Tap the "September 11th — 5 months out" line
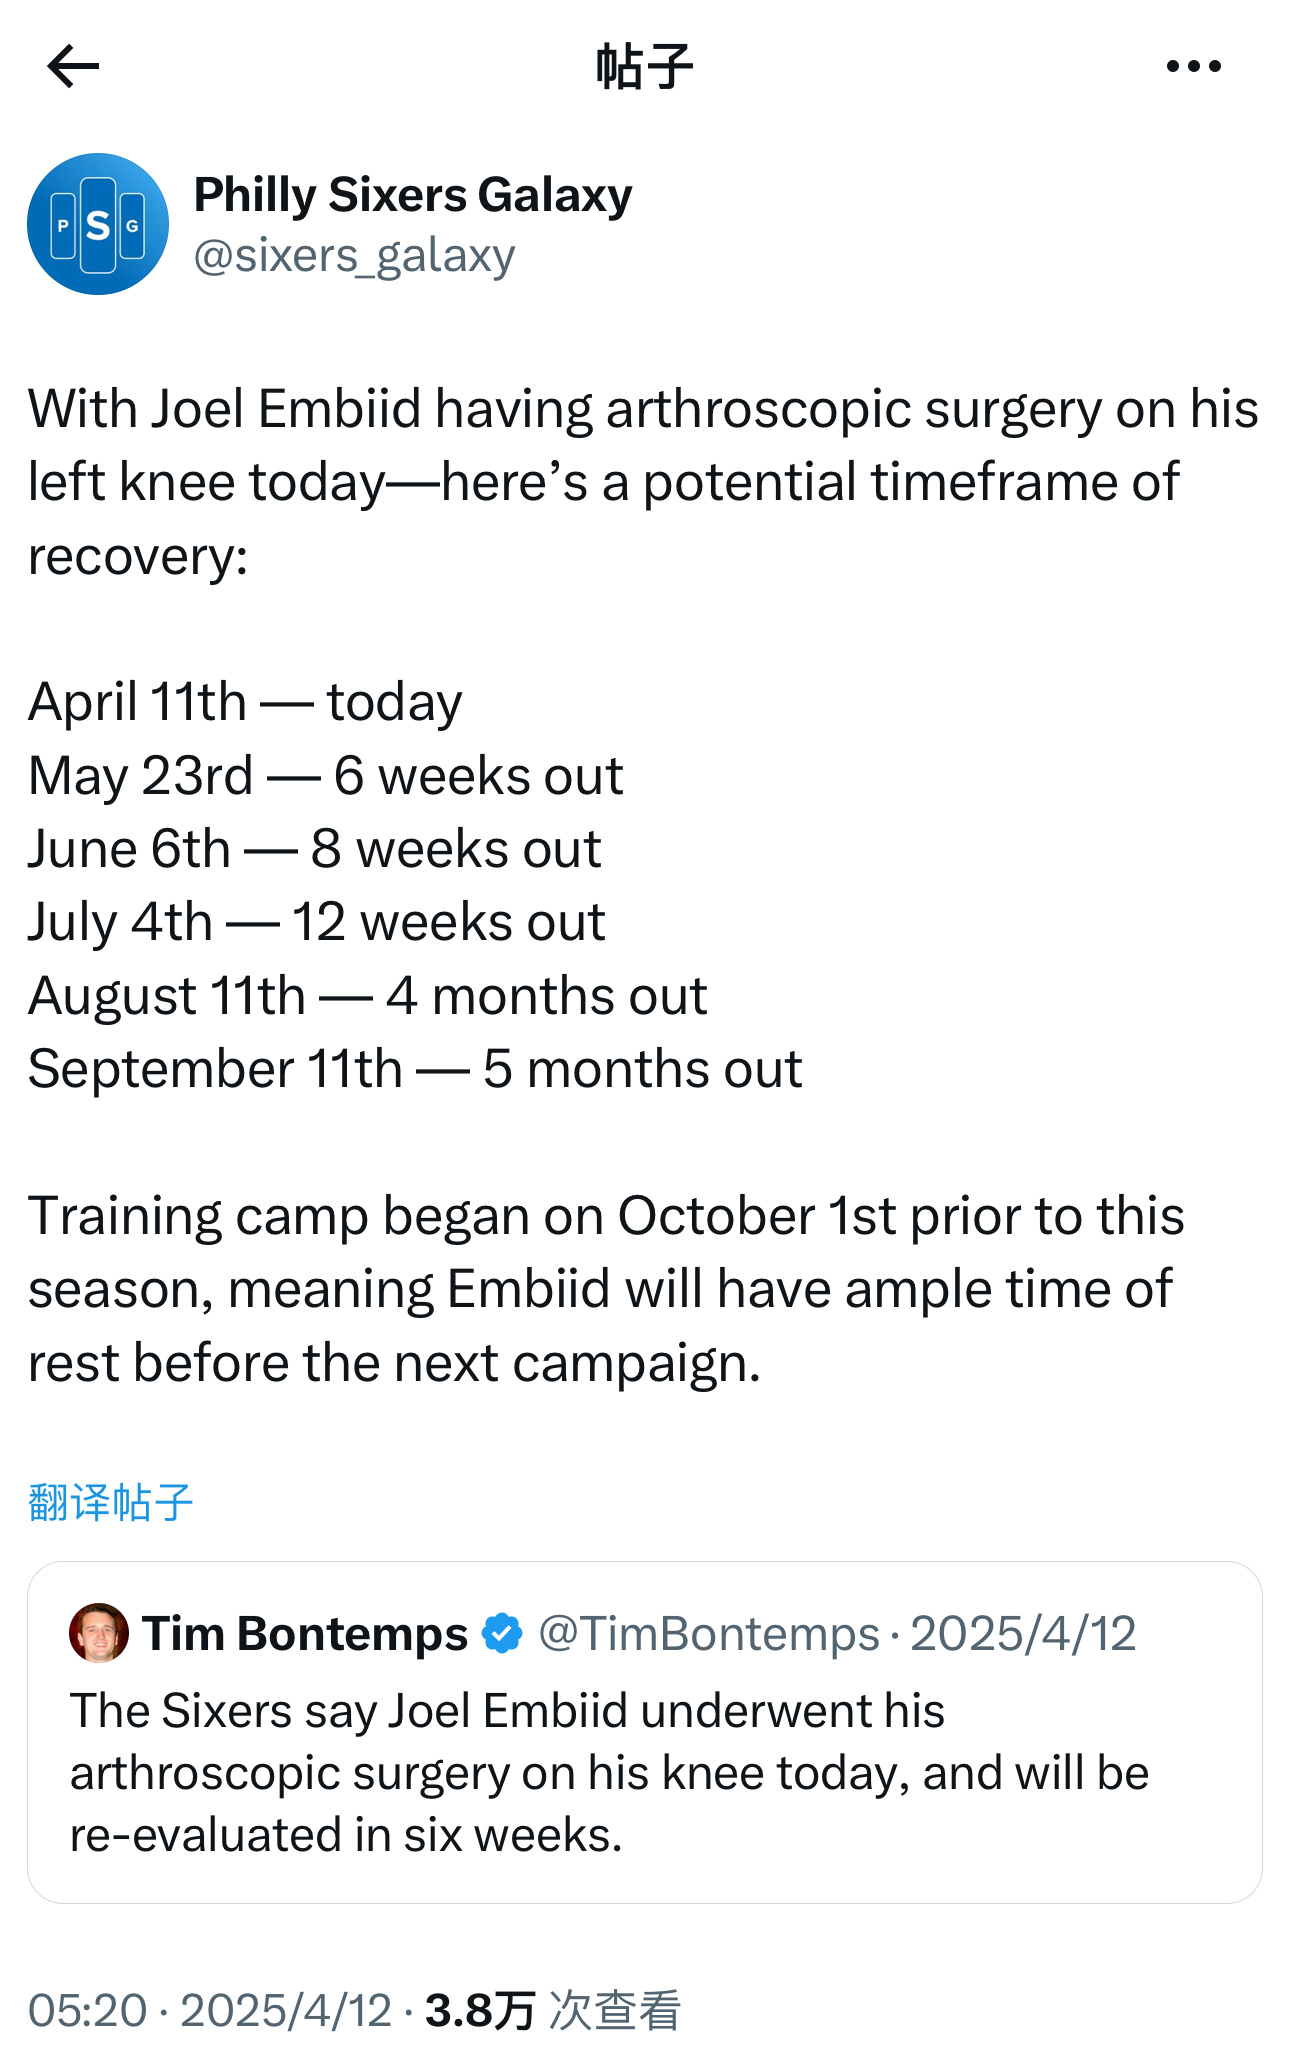The image size is (1290, 2067). (x=415, y=1069)
